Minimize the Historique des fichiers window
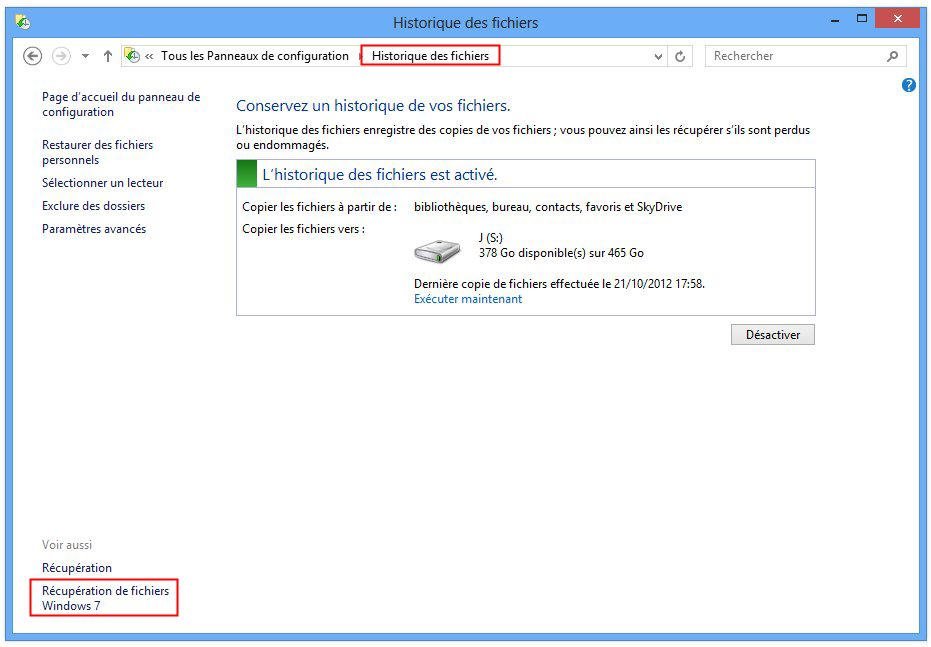 (x=836, y=20)
